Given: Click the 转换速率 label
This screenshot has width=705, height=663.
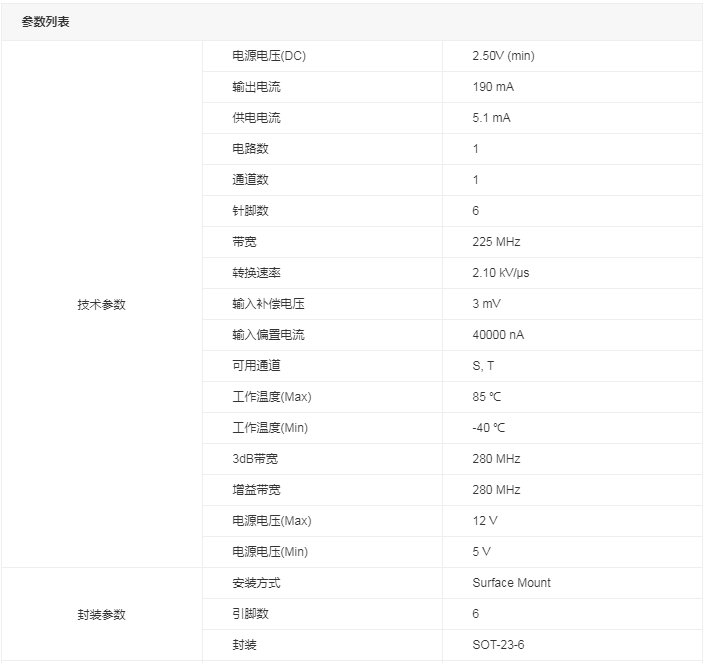Looking at the screenshot, I should pyautogui.click(x=256, y=273).
